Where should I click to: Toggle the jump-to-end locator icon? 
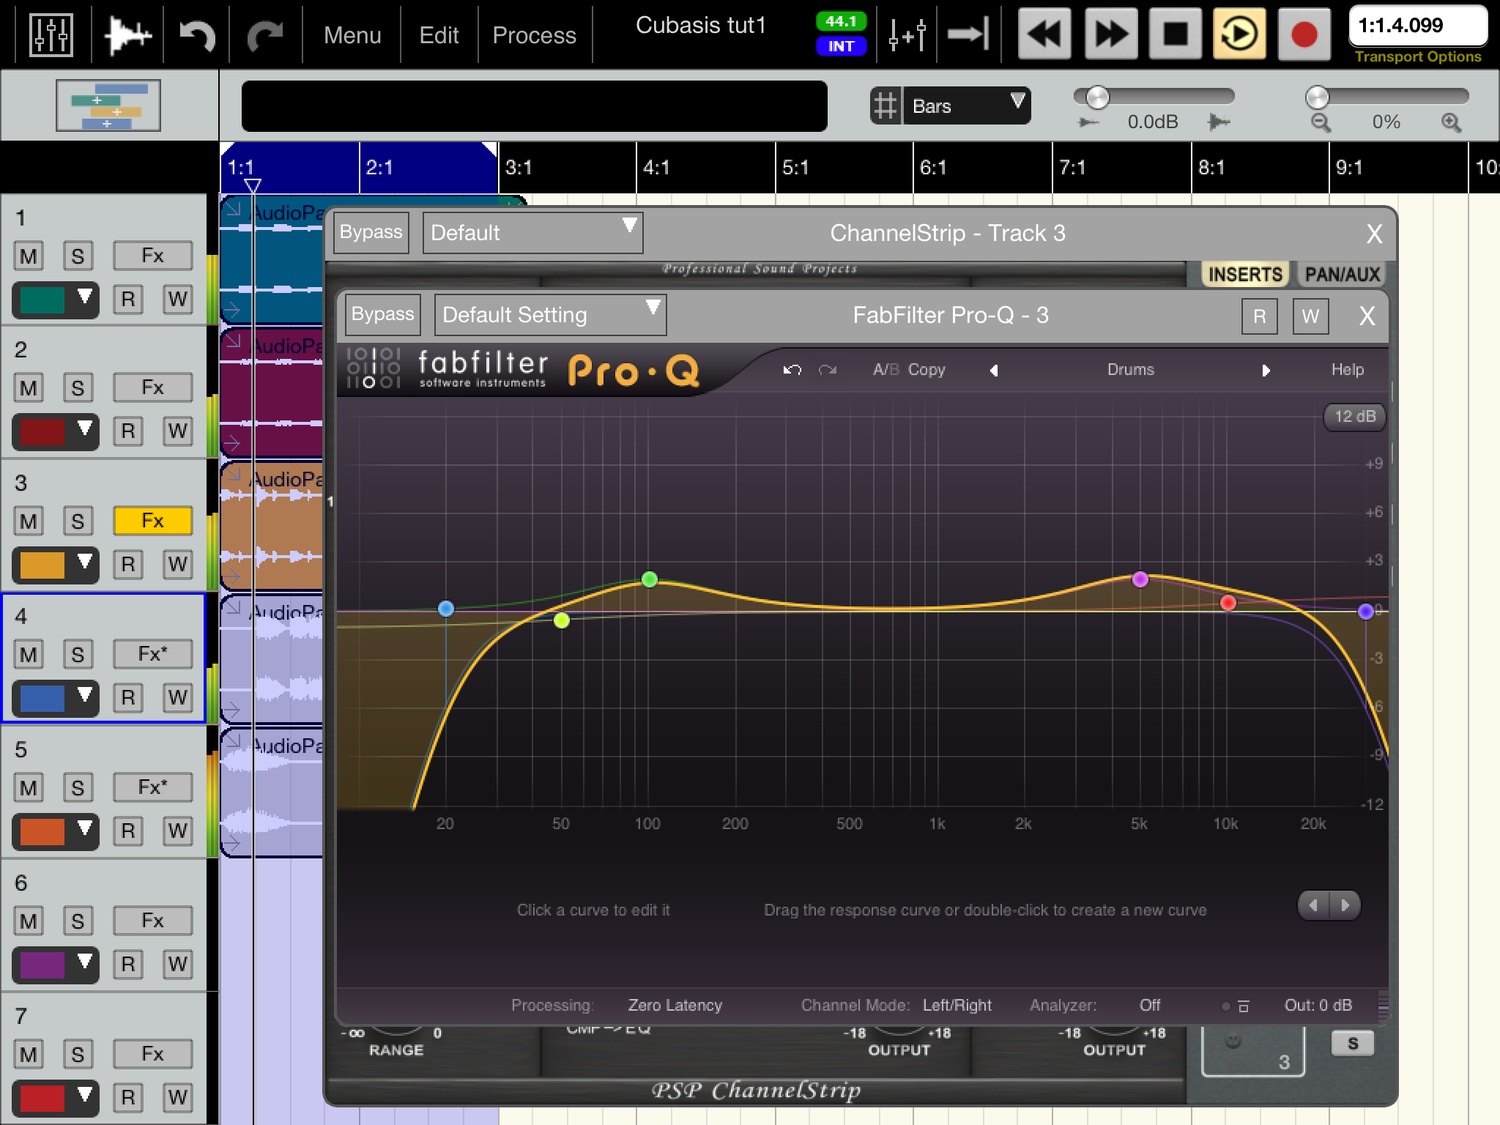tap(967, 35)
